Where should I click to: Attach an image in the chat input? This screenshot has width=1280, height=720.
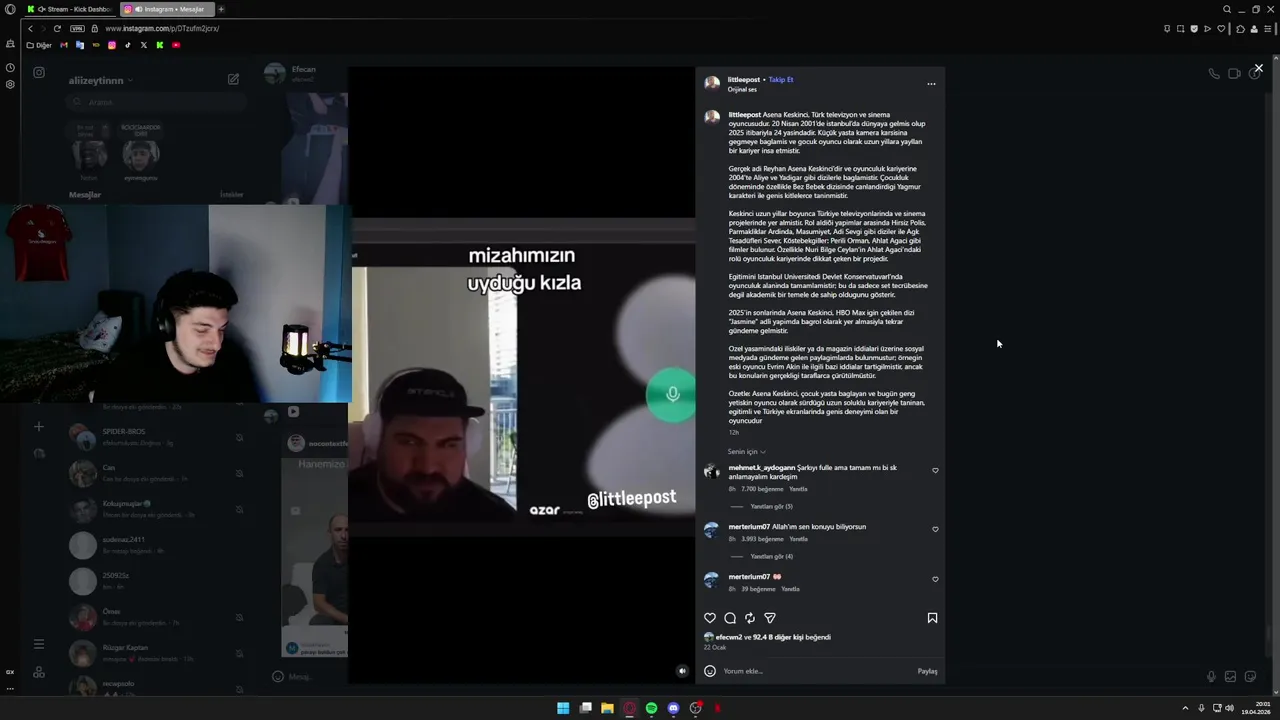coord(1230,677)
